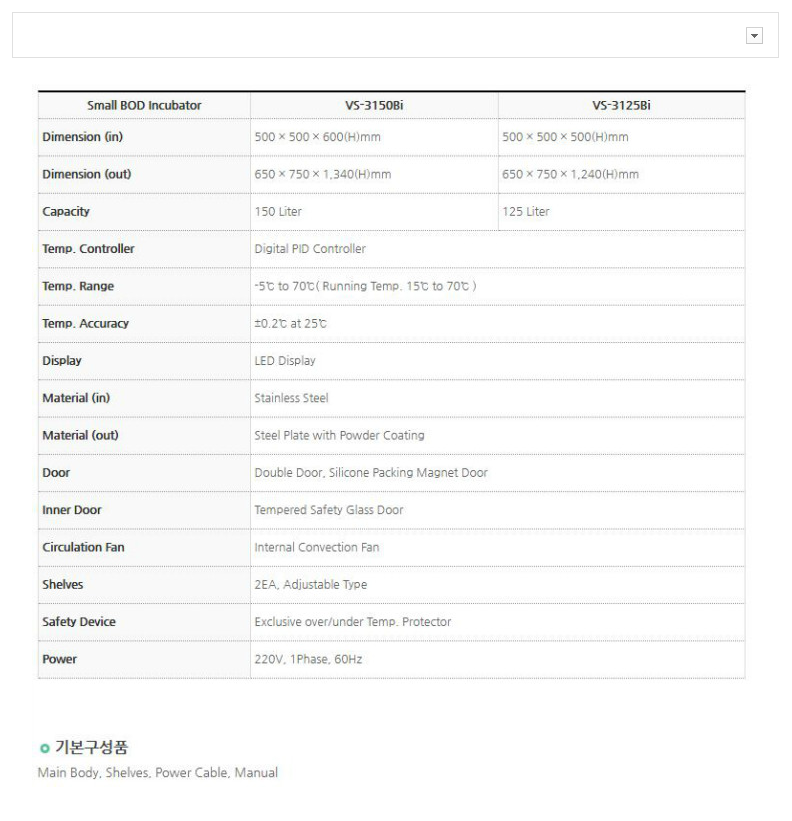Click the Stainless Steel material cell

point(497,398)
